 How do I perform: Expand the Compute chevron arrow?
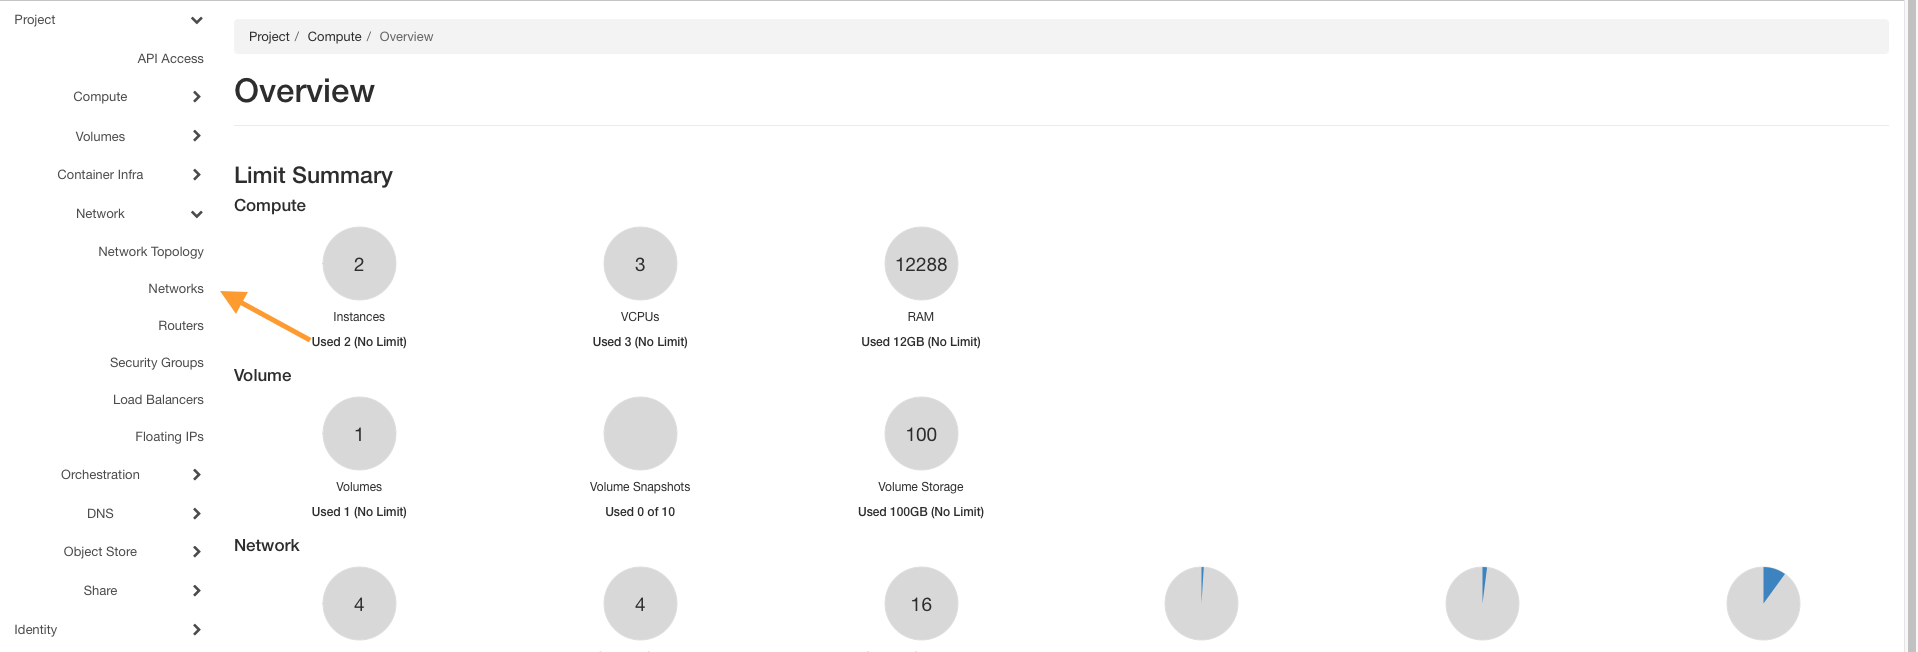[196, 97]
